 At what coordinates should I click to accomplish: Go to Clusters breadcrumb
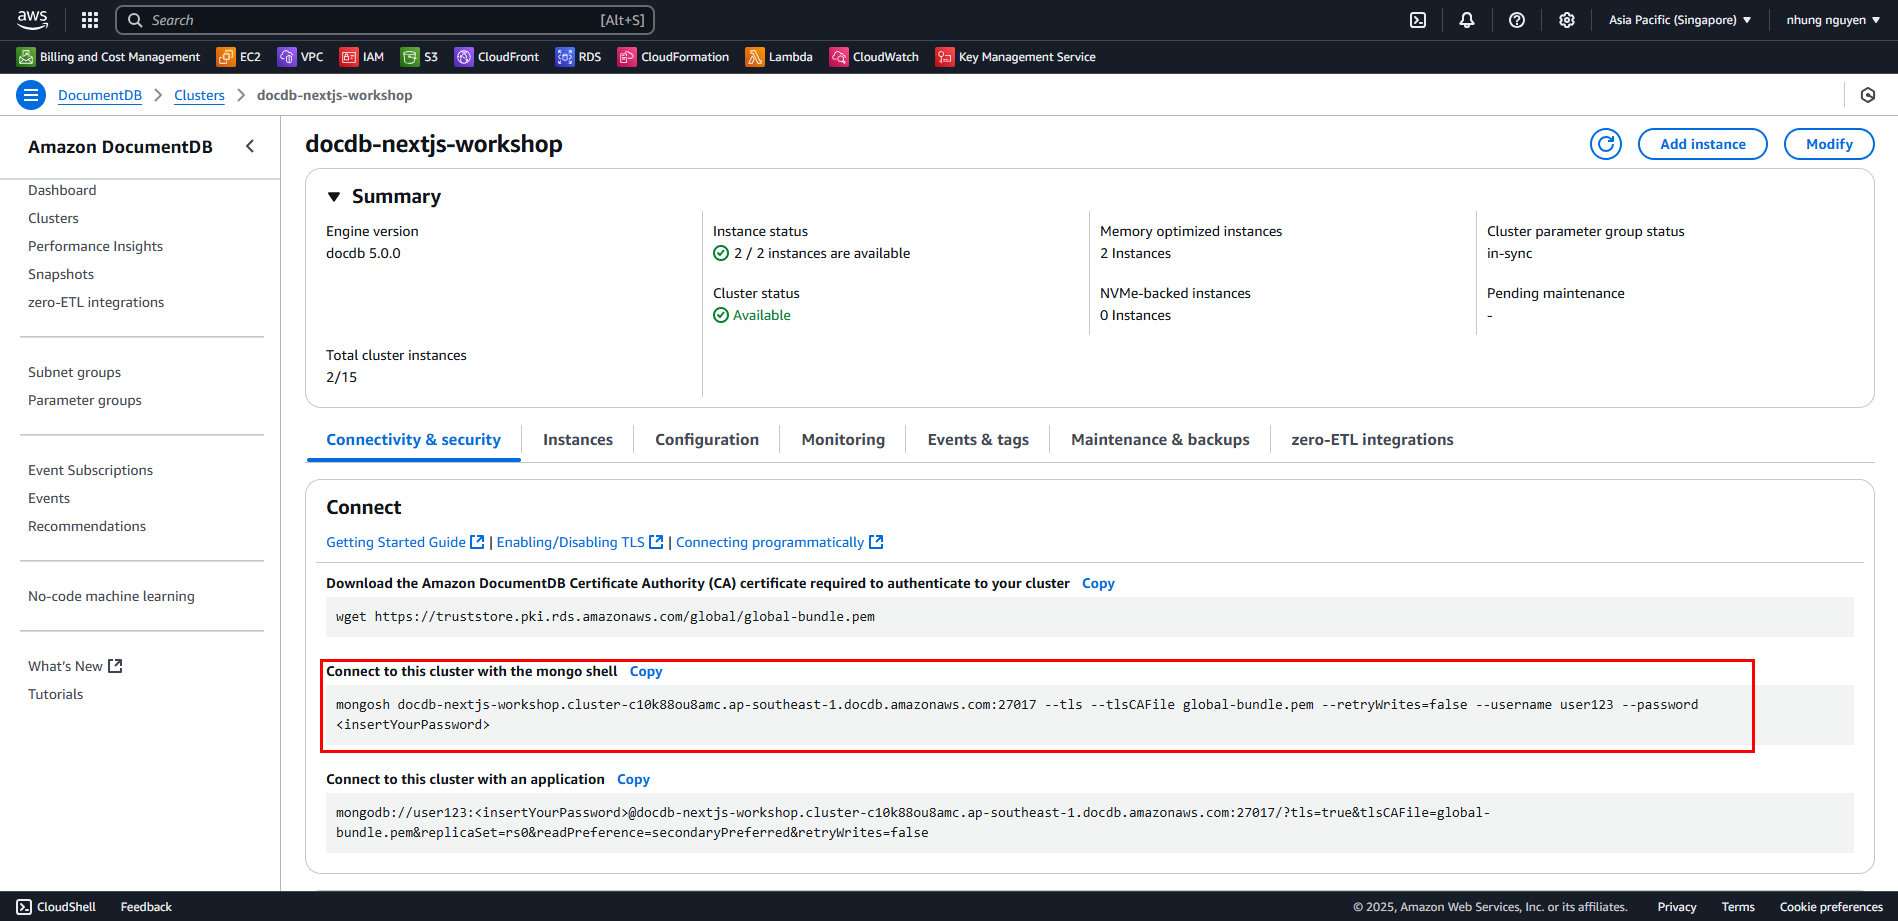[x=199, y=95]
